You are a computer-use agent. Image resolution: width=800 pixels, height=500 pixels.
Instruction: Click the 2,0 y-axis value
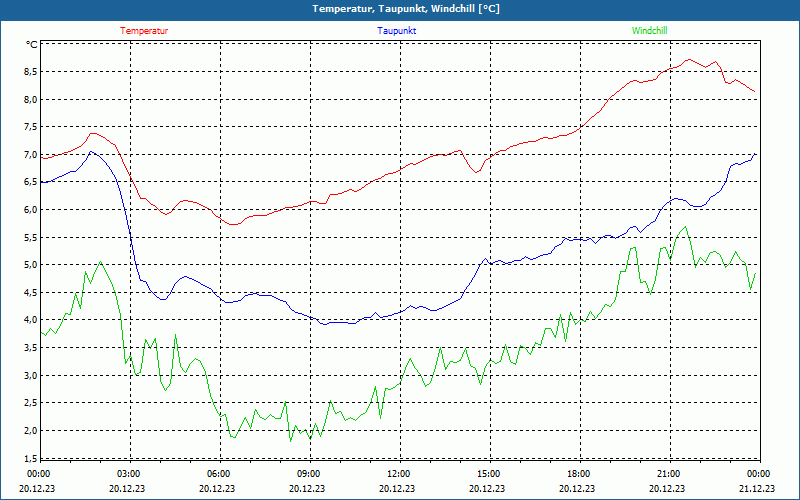pyautogui.click(x=31, y=431)
